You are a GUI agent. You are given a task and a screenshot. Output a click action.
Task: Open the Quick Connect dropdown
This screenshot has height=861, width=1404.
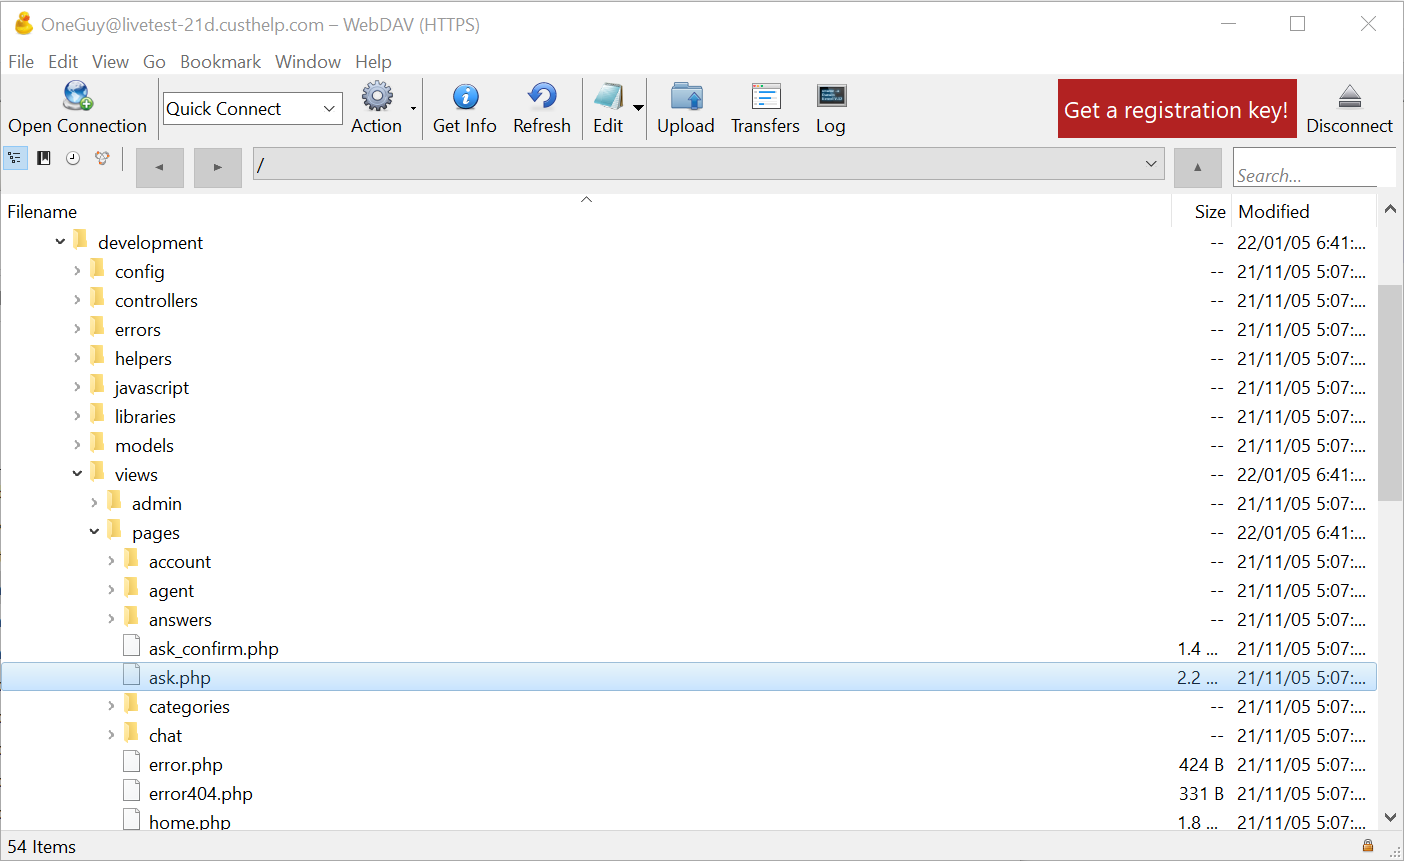click(329, 108)
